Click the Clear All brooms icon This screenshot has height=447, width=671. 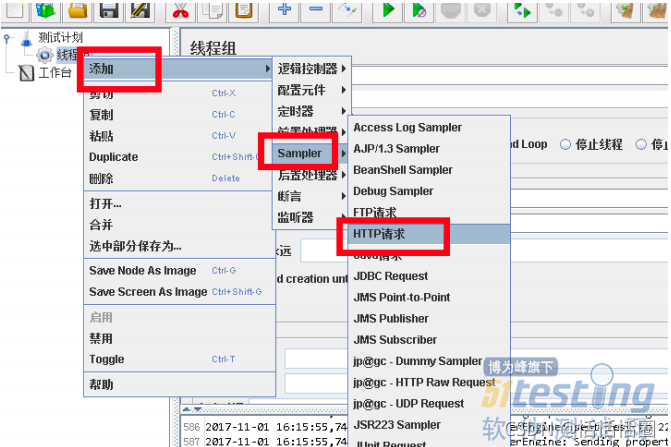tap(656, 9)
